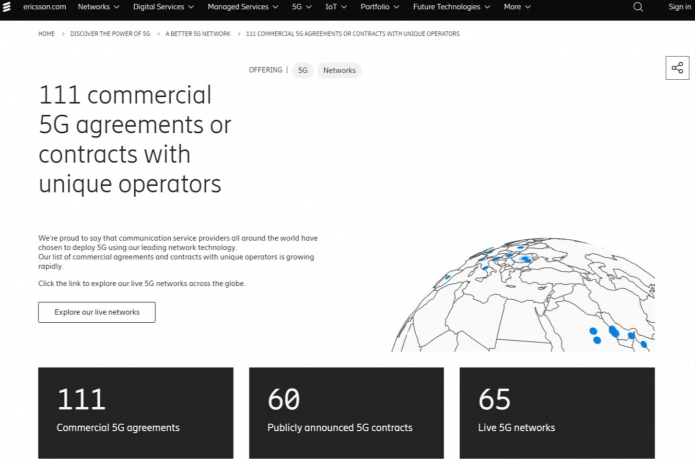Go to HOME breadcrumb
The image size is (696, 464).
click(46, 34)
